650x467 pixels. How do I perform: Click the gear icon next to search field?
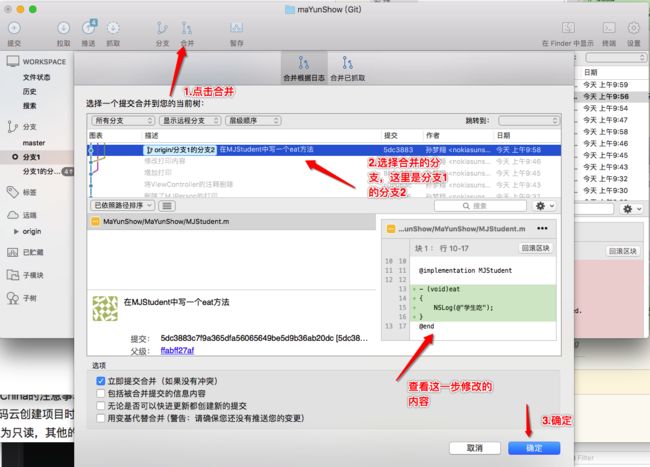[x=541, y=206]
